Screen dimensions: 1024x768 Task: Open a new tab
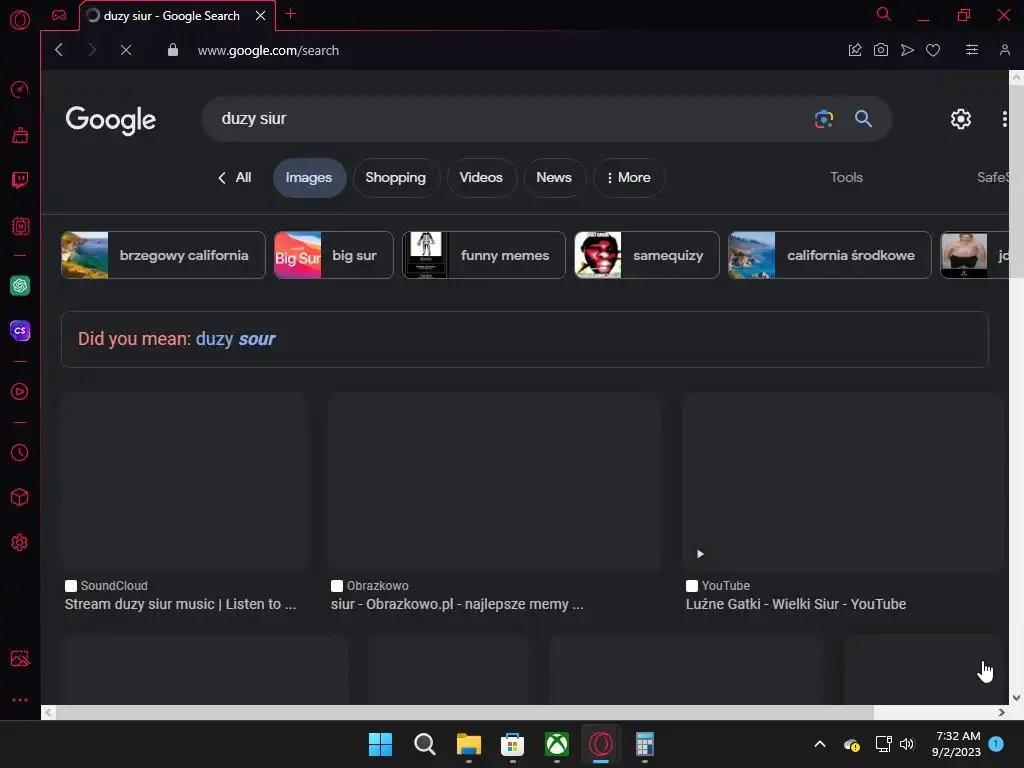coord(291,14)
